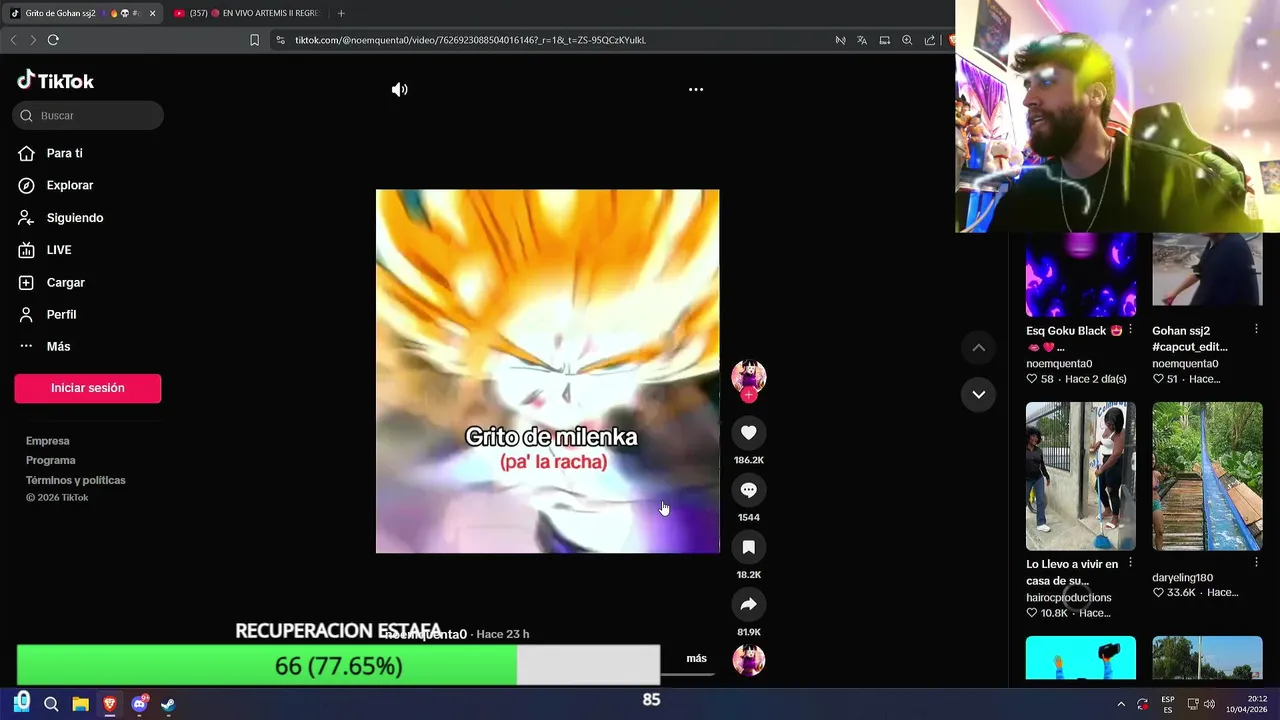Click the Brave browser taskbar icon
The width and height of the screenshot is (1280, 720).
(x=109, y=704)
